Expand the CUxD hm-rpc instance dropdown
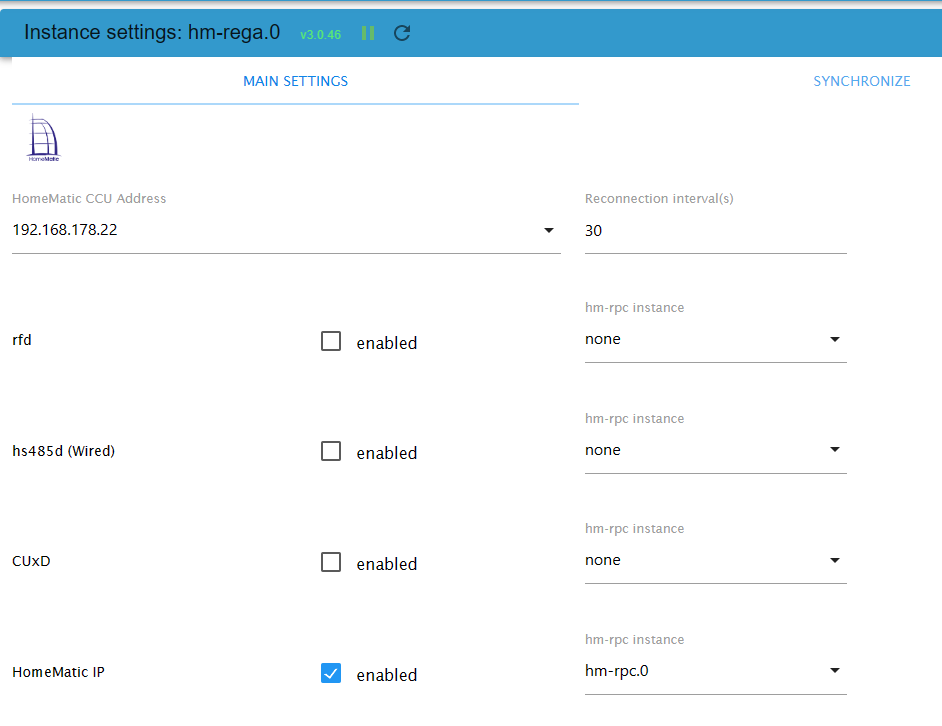942x726 pixels. 716,560
